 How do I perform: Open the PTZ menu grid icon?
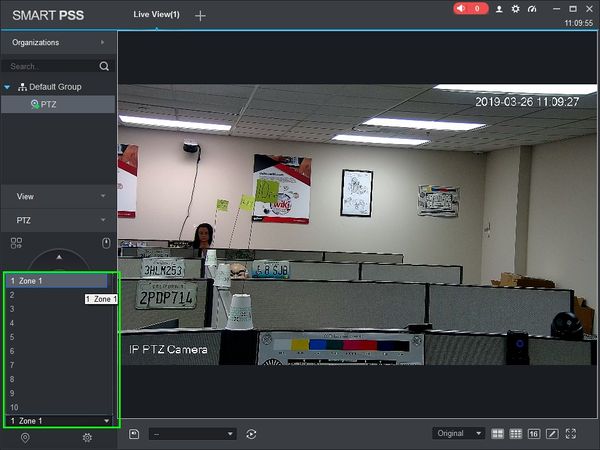(x=16, y=243)
